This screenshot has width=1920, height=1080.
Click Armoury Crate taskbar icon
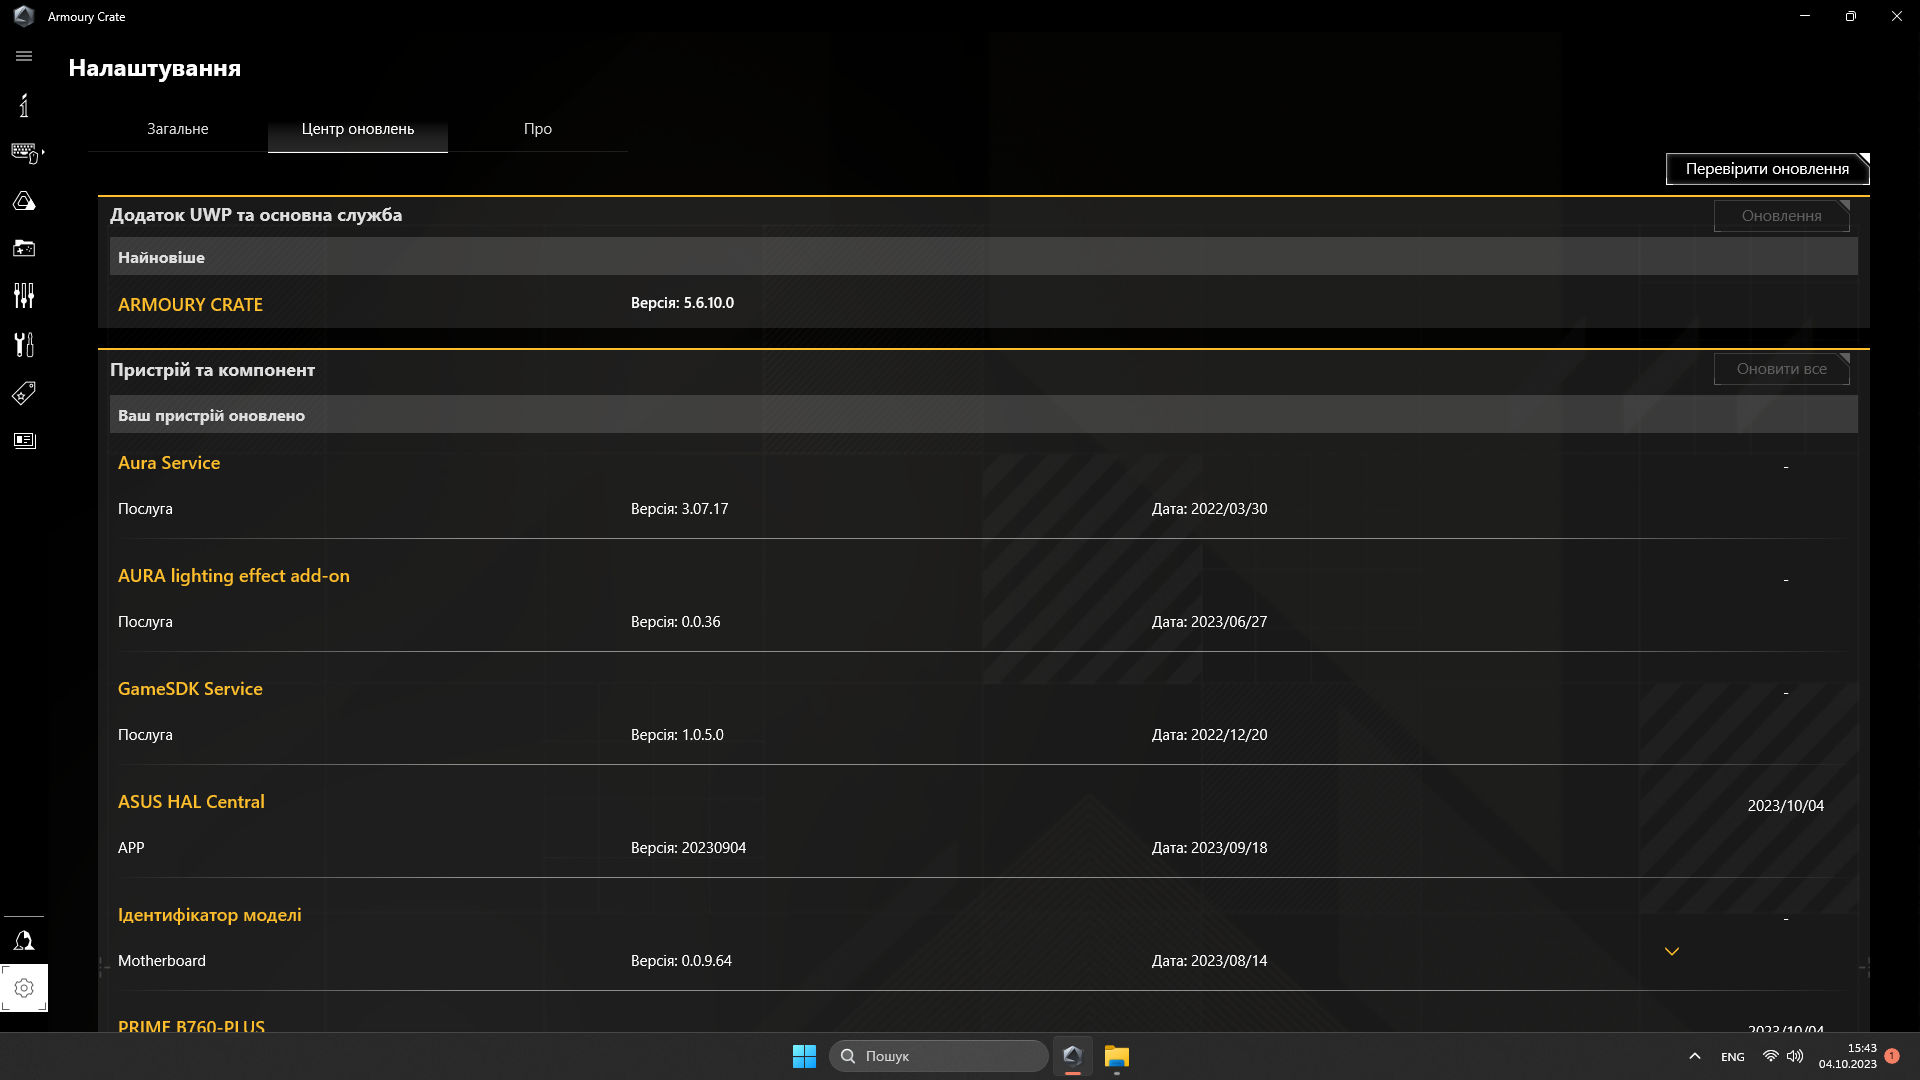pos(1072,1056)
